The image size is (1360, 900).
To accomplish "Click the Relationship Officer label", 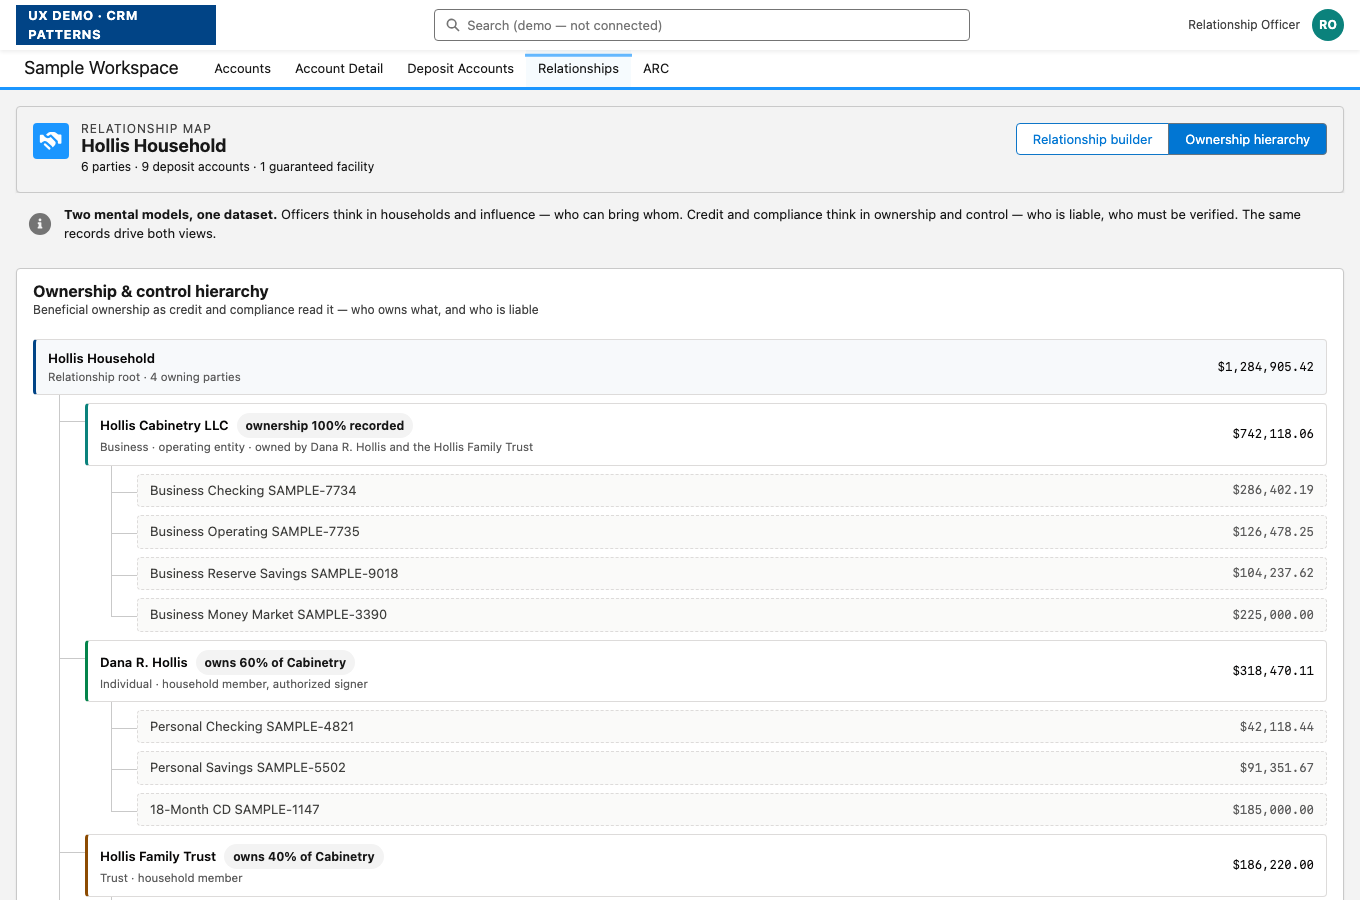I will pyautogui.click(x=1244, y=25).
